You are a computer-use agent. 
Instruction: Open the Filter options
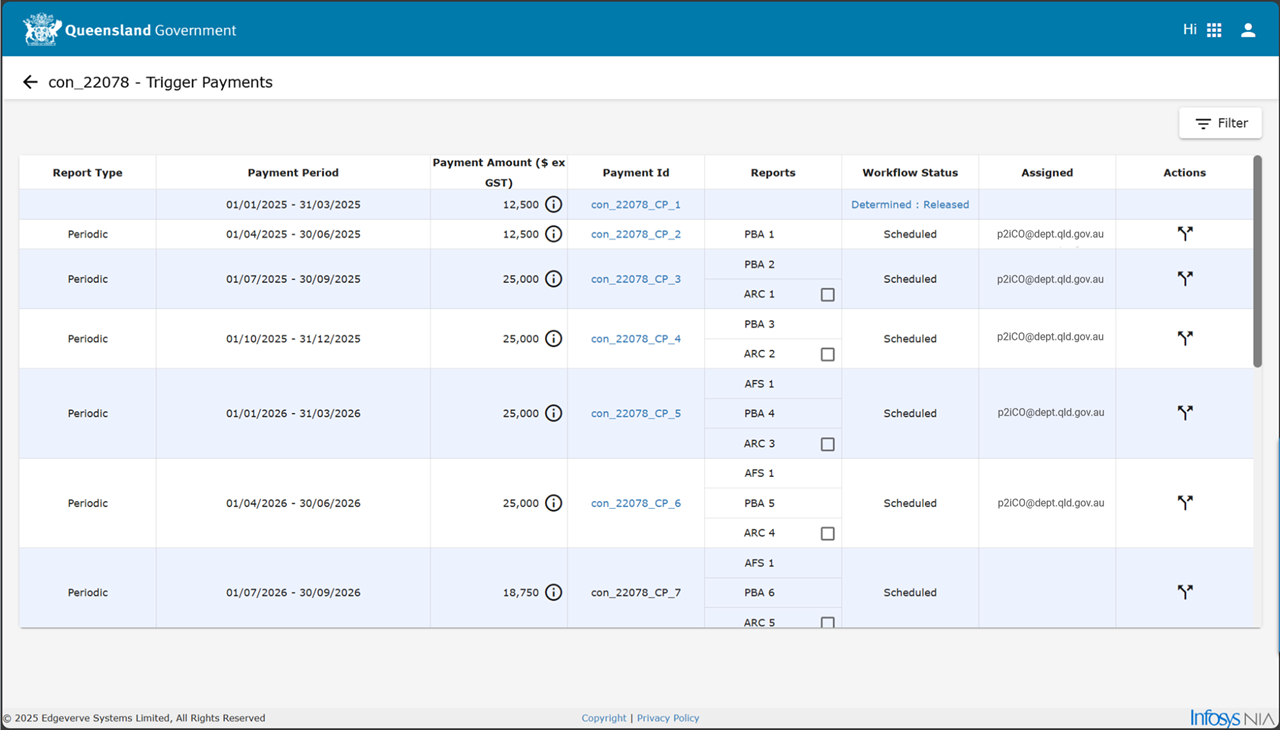click(x=1220, y=123)
